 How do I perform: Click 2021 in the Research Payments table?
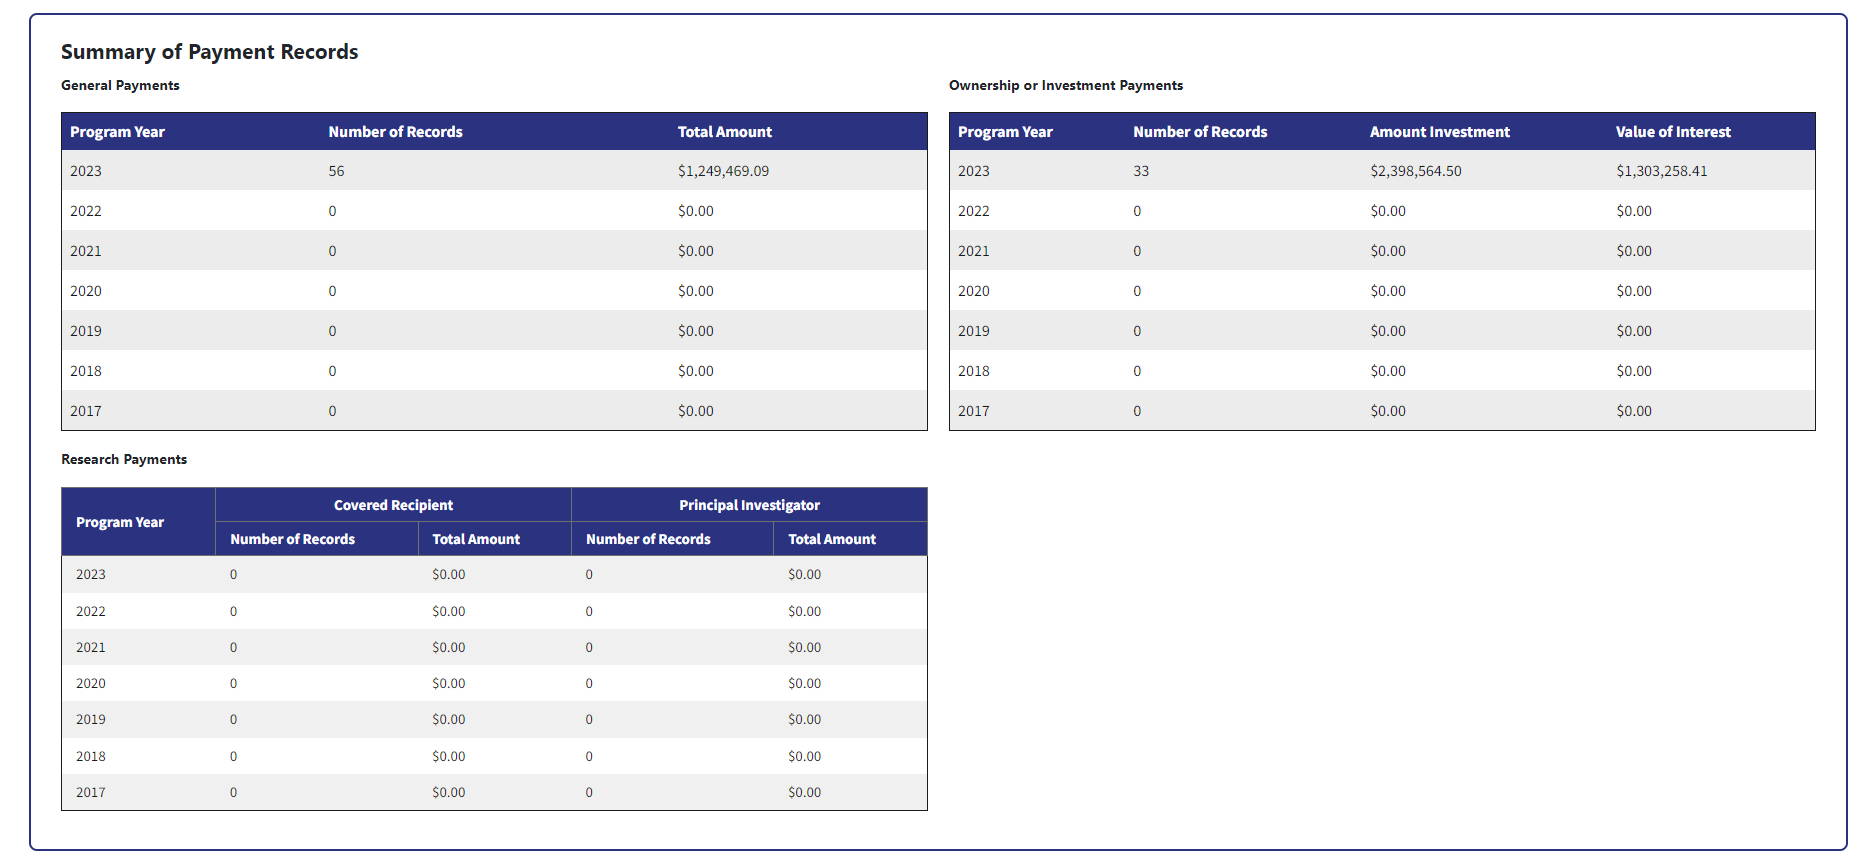pos(91,647)
